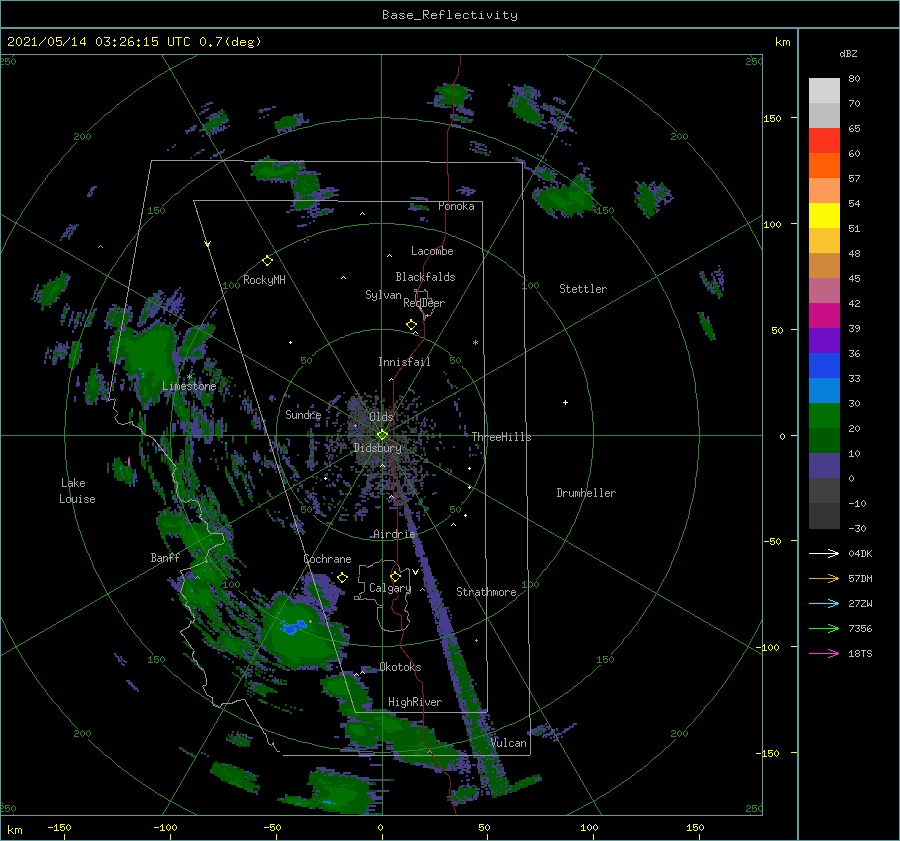Screen dimensions: 900x841
Task: Click the Innisfail label
Action: [x=404, y=362]
